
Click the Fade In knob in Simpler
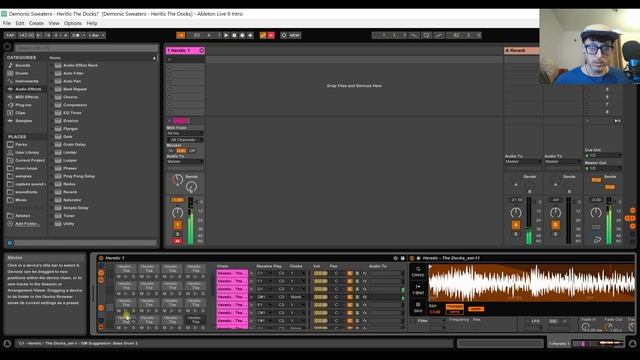click(x=586, y=327)
